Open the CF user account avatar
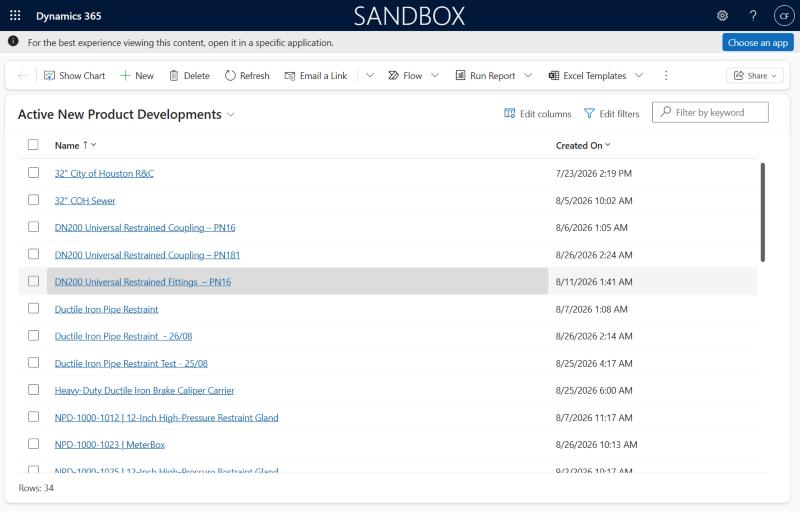 pos(784,16)
